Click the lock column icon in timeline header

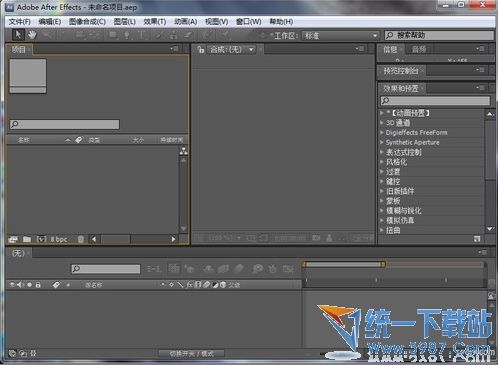click(x=38, y=285)
